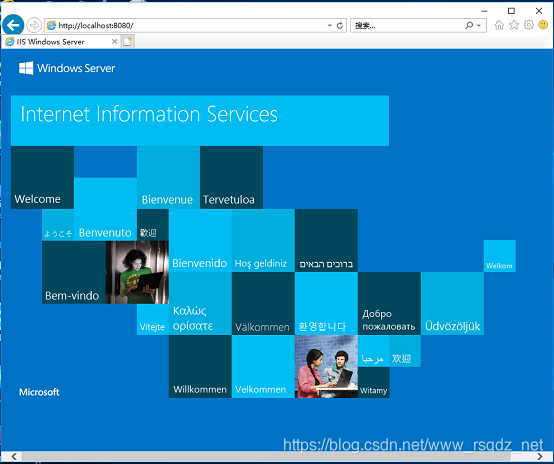This screenshot has width=554, height=464.
Task: Minimize the browser window
Action: click(x=484, y=11)
